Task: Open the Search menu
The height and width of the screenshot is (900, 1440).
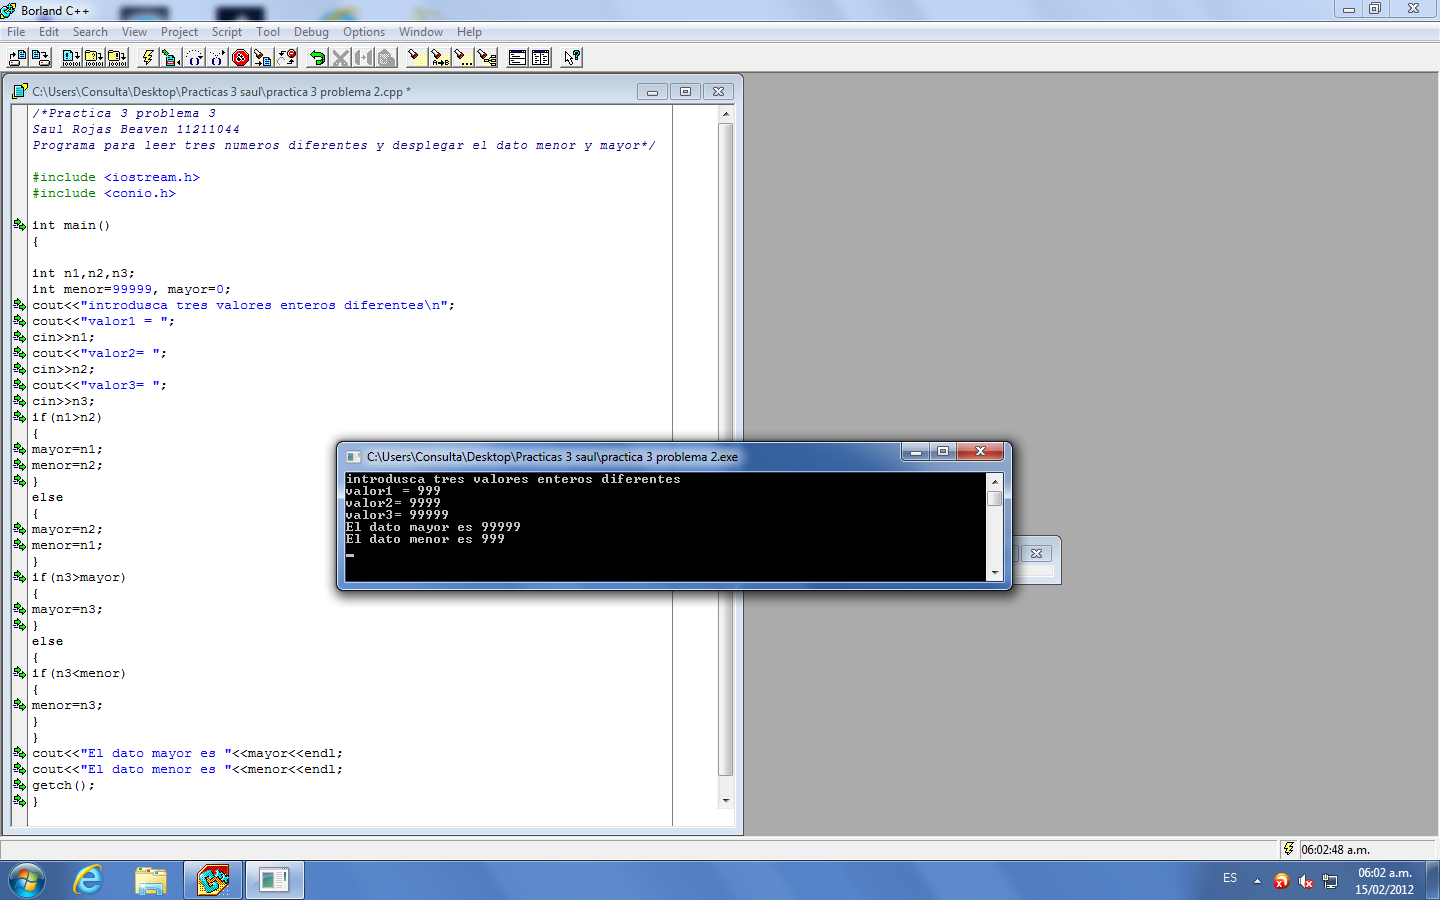Action: coord(90,31)
